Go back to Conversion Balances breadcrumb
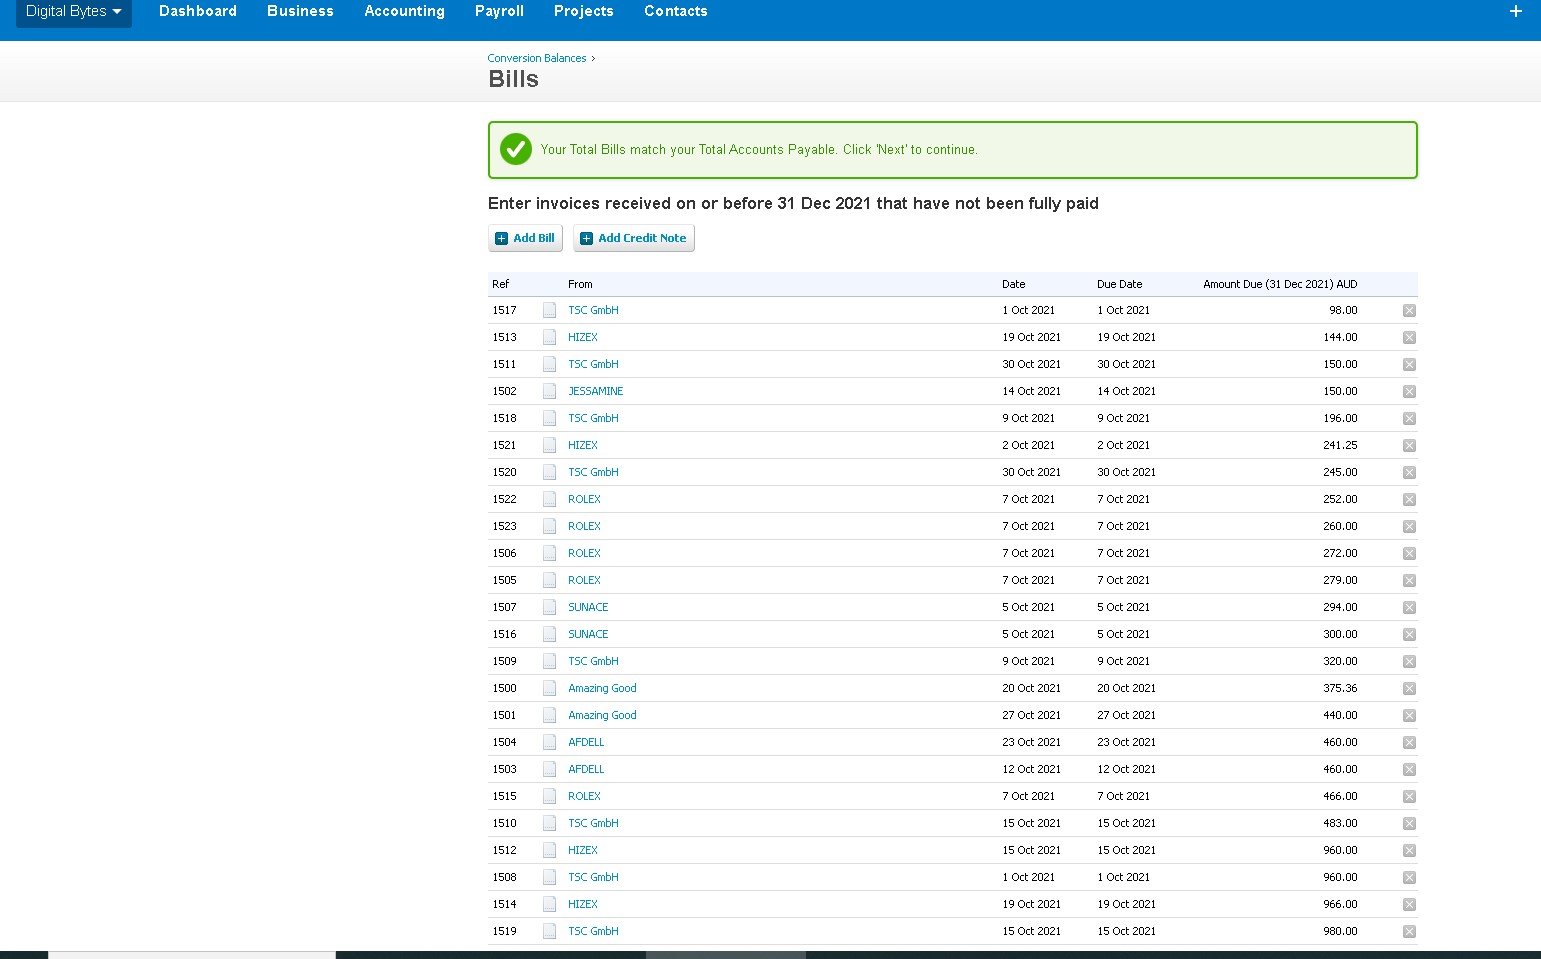The height and width of the screenshot is (959, 1541). [537, 58]
